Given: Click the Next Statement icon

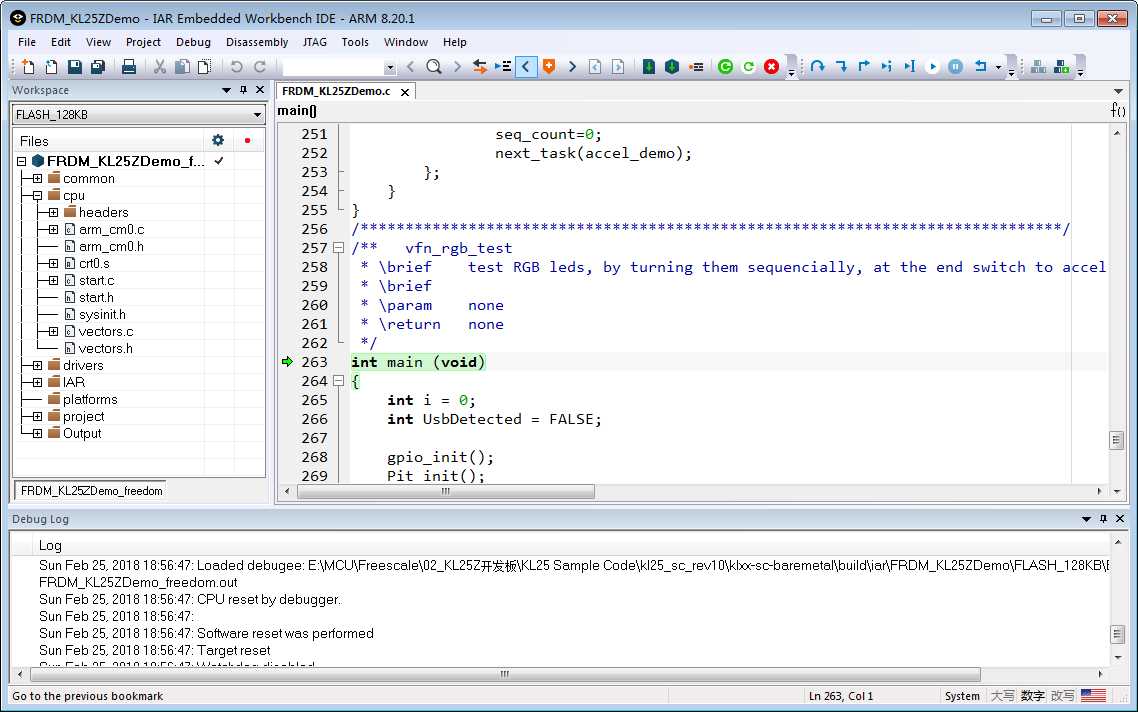Looking at the screenshot, I should pyautogui.click(x=887, y=67).
